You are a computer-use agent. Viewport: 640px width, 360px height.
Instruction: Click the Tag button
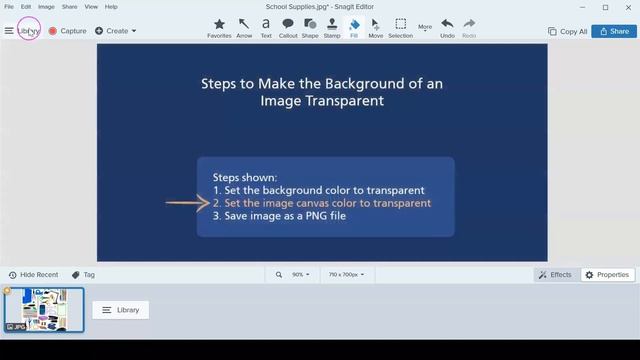tap(83, 275)
